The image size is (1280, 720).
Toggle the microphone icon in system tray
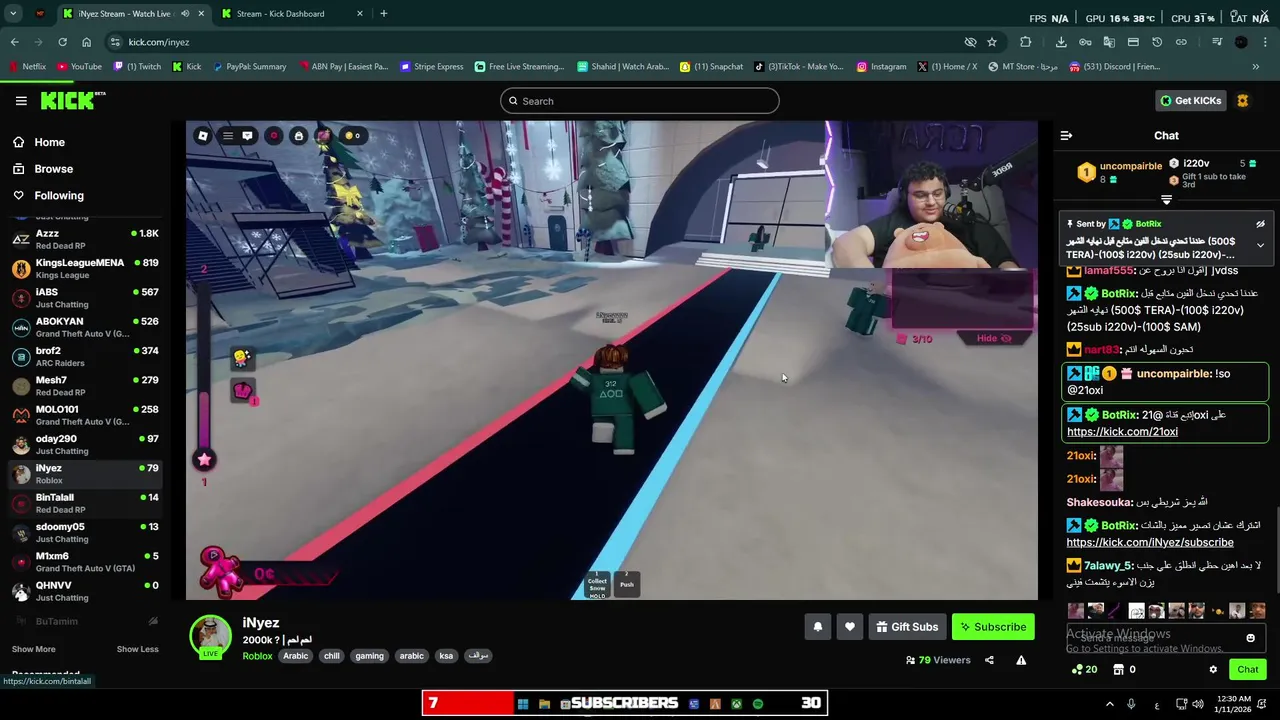click(x=1131, y=704)
